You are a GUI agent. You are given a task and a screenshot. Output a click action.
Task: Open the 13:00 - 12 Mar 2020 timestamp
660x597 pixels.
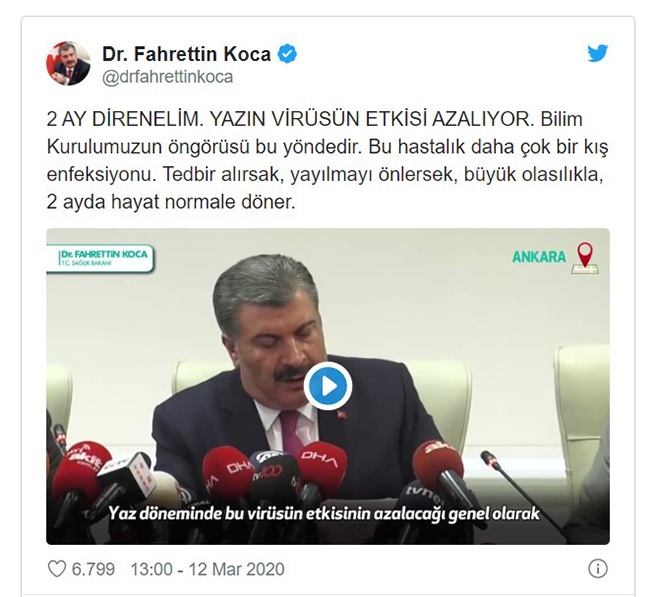(x=208, y=569)
